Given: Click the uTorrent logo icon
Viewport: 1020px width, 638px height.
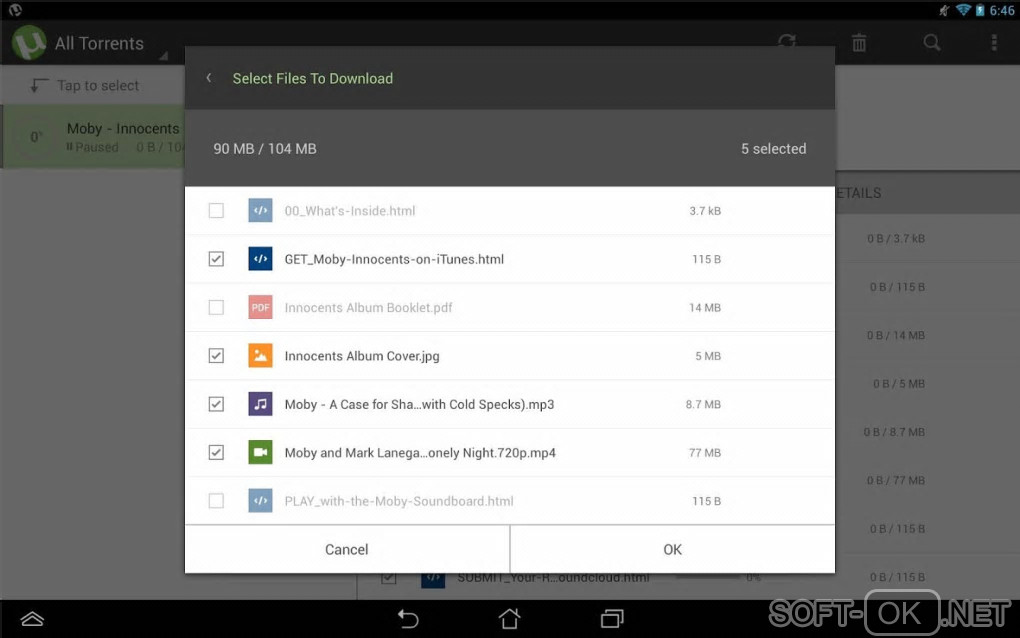Looking at the screenshot, I should pyautogui.click(x=29, y=43).
